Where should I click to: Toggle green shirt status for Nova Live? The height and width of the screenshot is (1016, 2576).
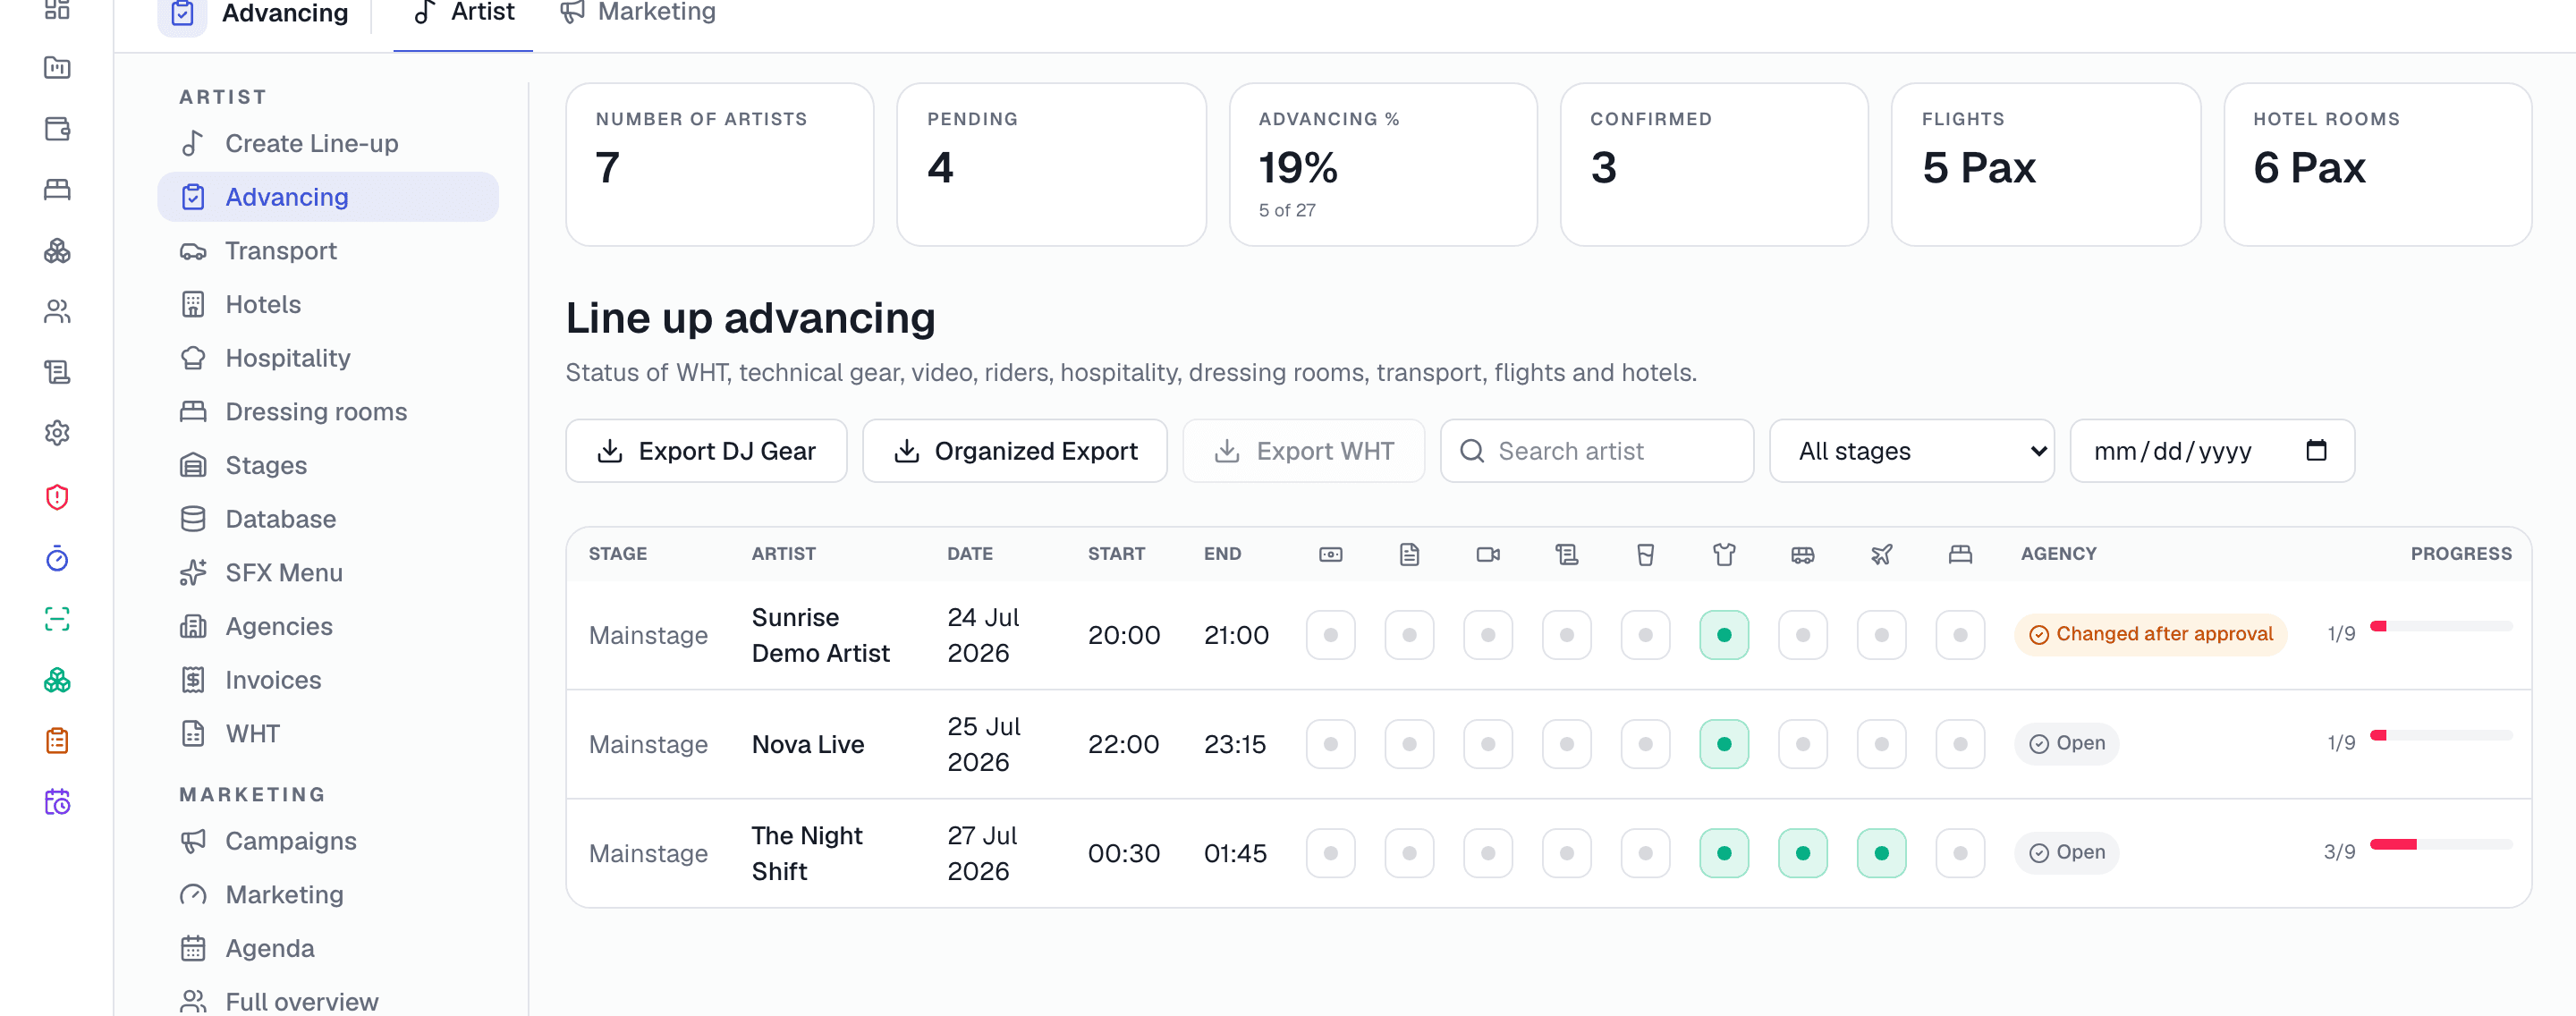[1724, 744]
